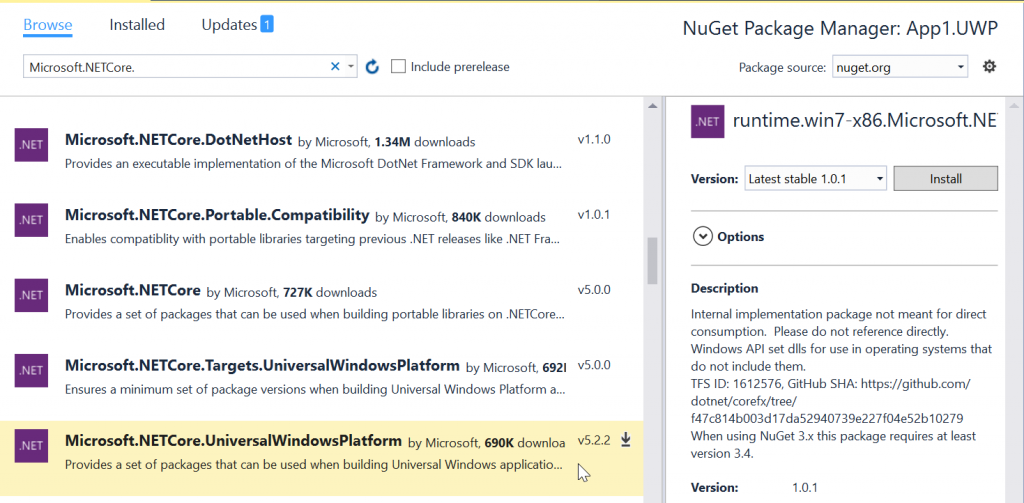Click the .NET icon of Microsoft.NETCore.UniversalWindowsPlatform
1024x503 pixels.
[31, 446]
